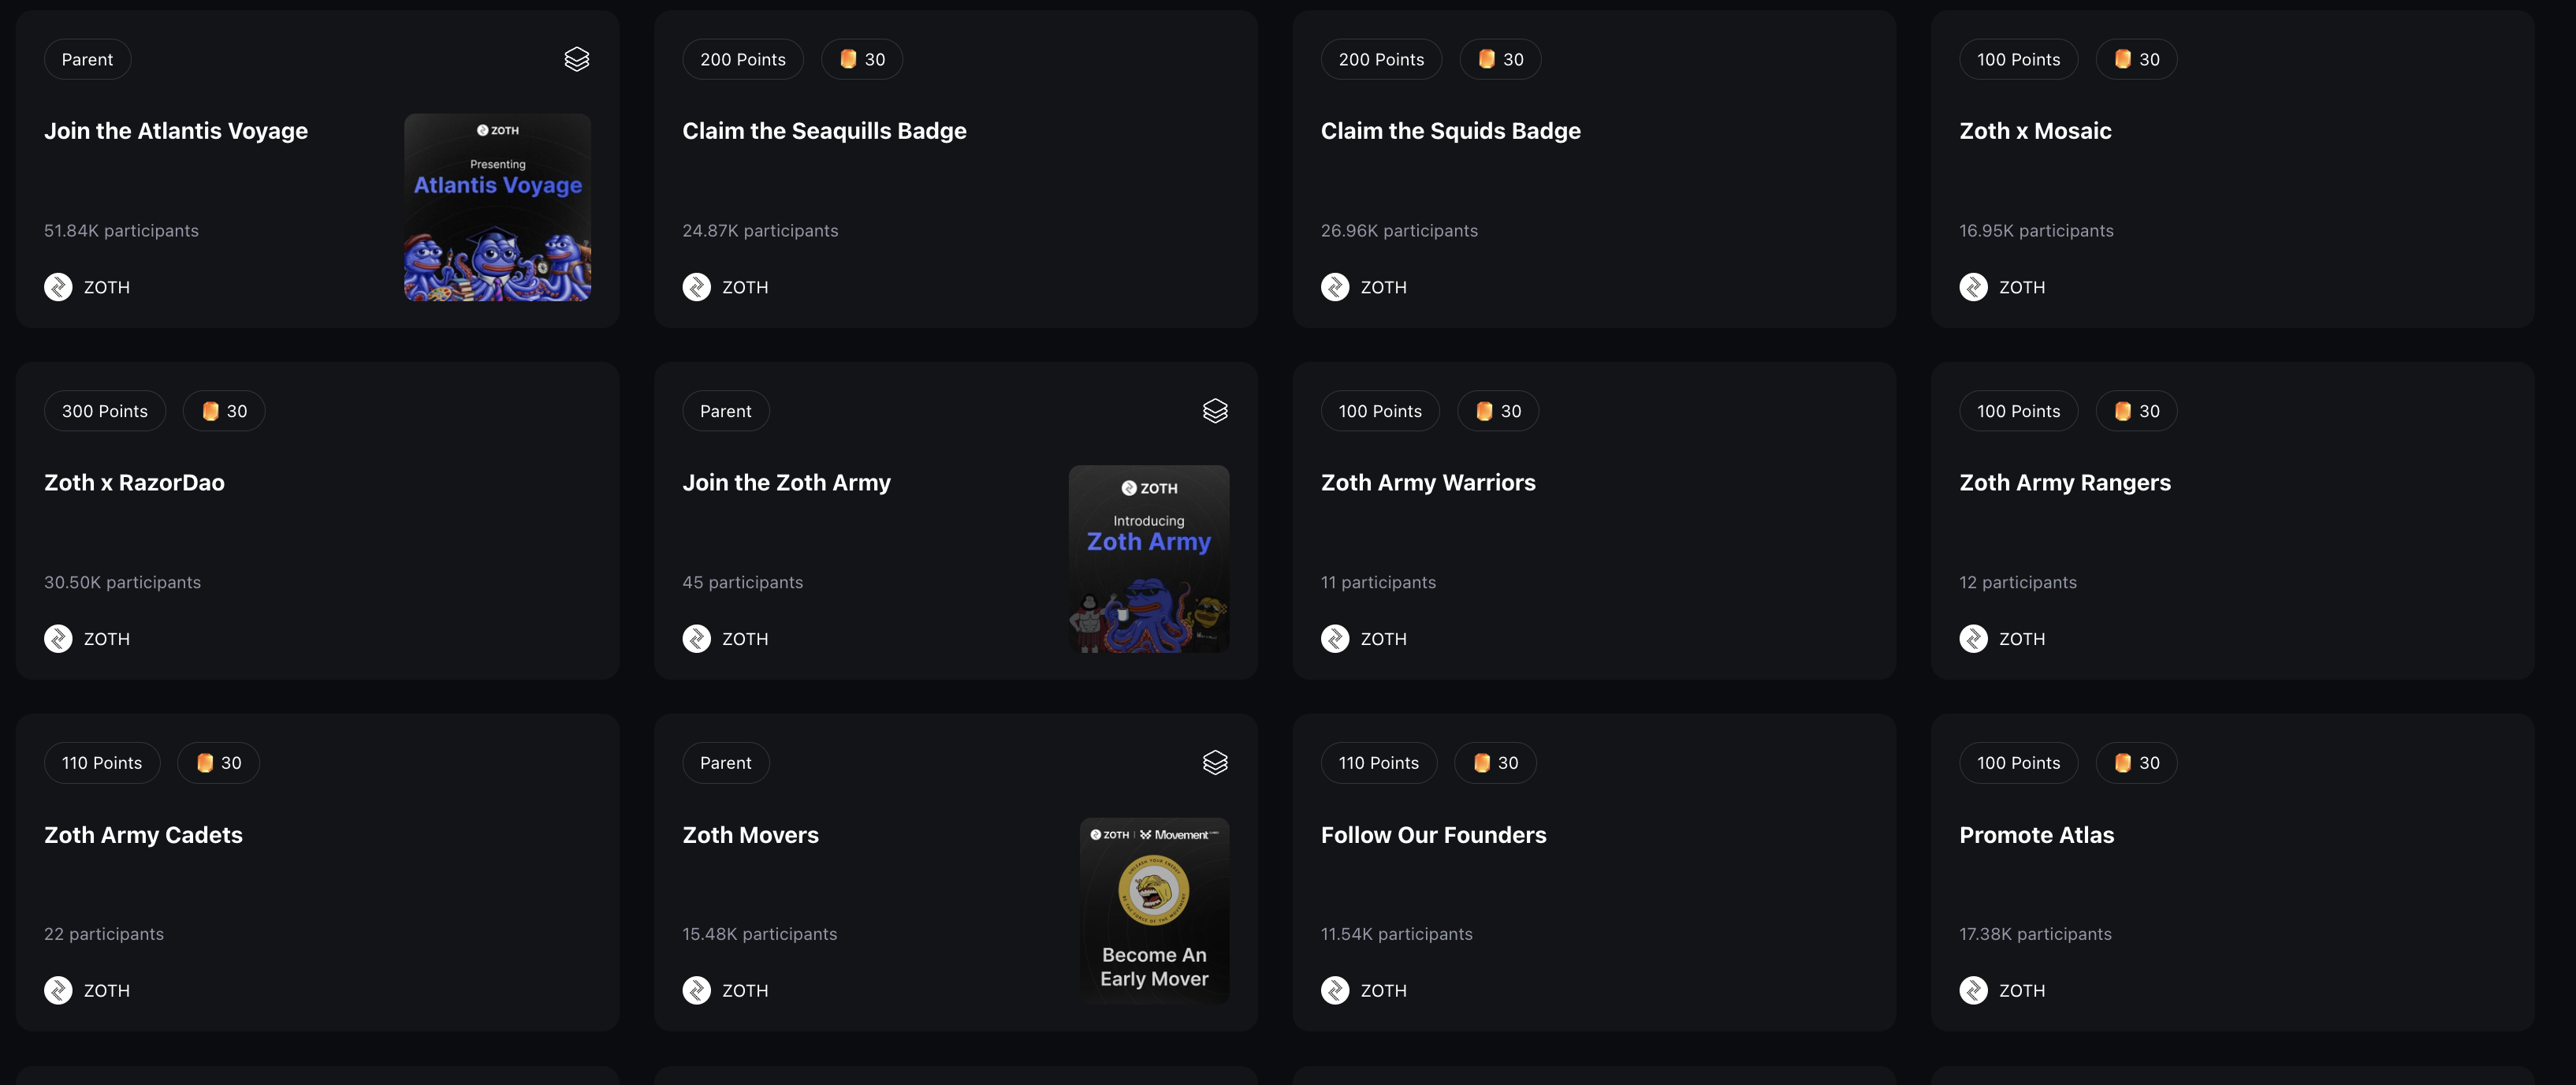Click the stack icon on Zoth Movers card
The width and height of the screenshot is (2576, 1085).
1215,763
